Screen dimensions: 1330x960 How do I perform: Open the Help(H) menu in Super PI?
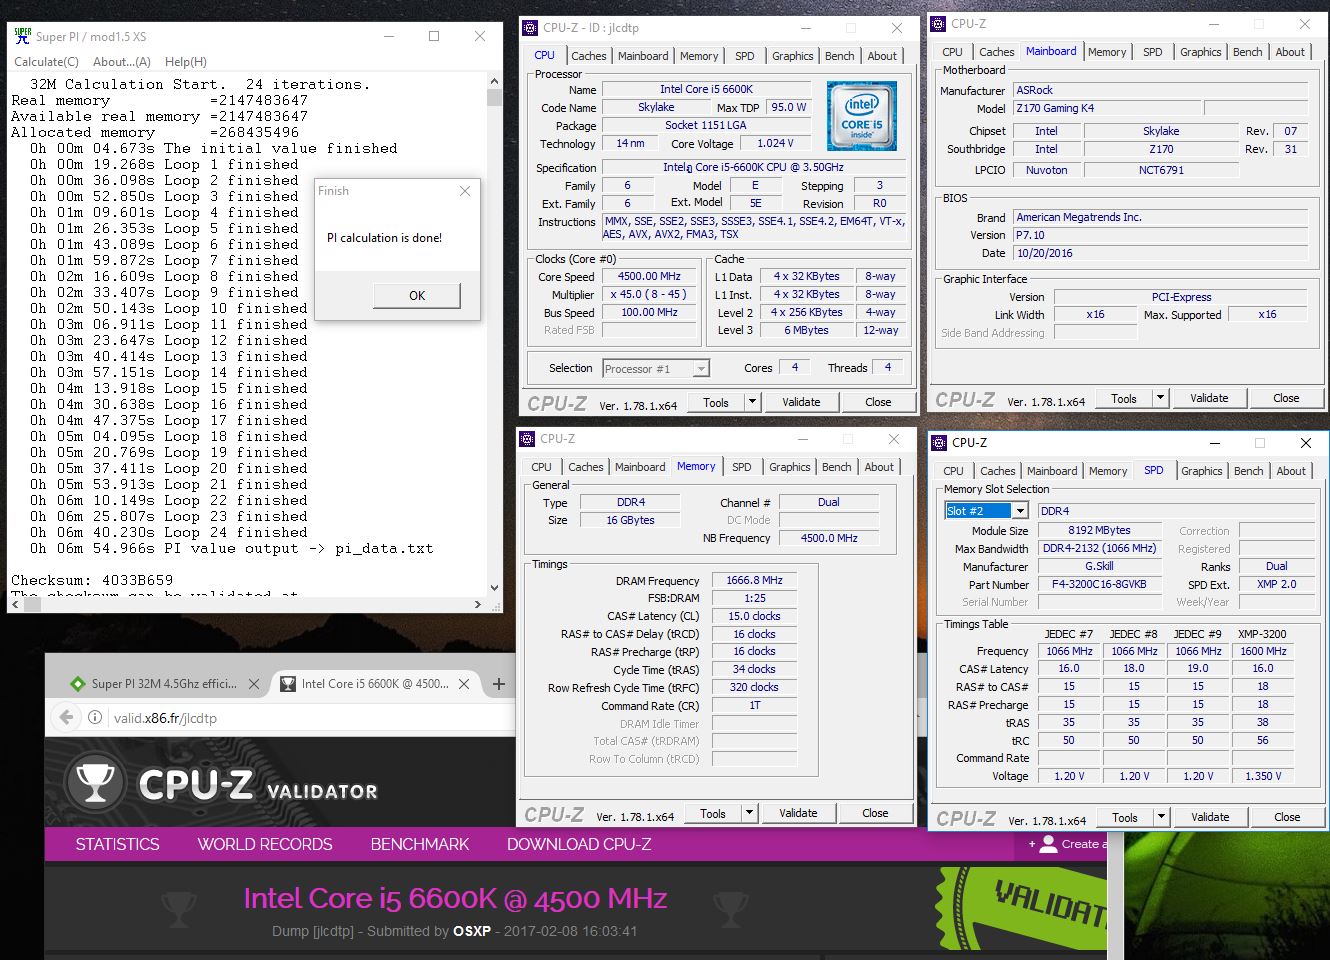186,62
